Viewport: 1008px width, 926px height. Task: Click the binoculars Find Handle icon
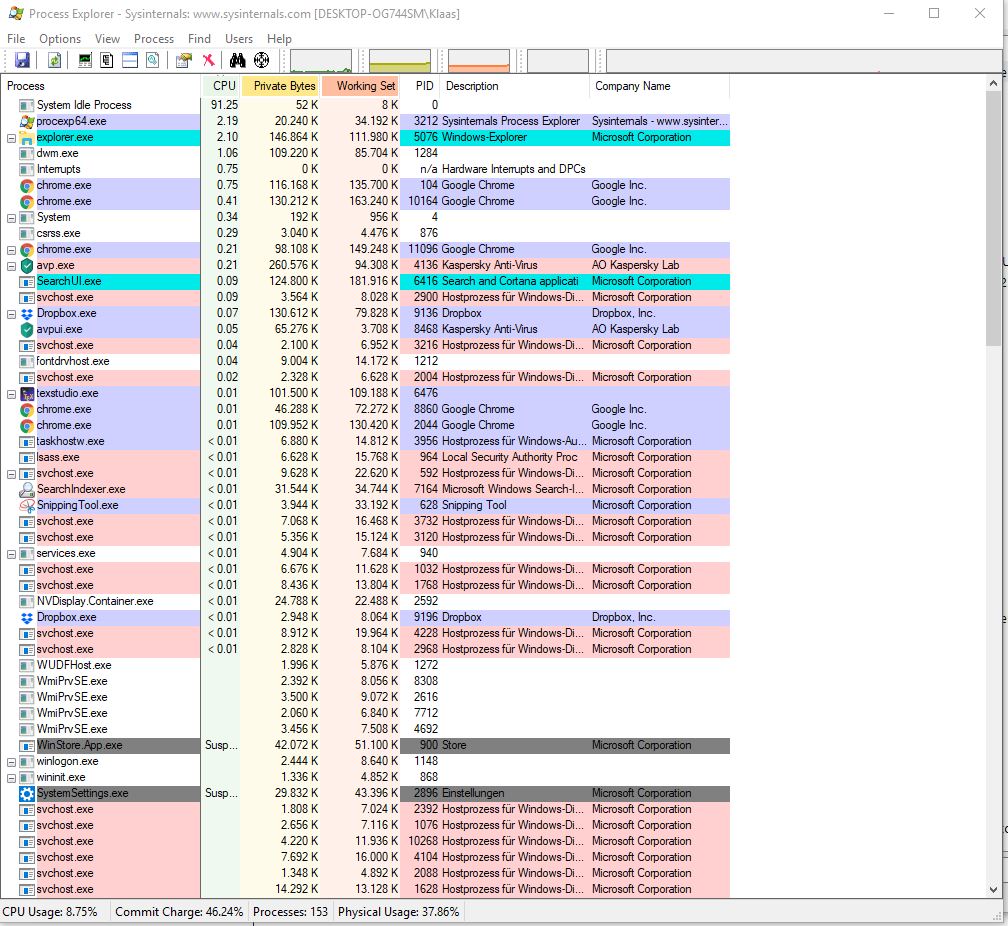click(238, 60)
